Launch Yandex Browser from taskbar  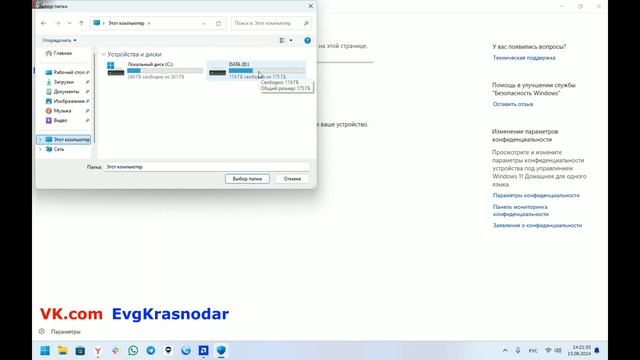click(x=98, y=351)
